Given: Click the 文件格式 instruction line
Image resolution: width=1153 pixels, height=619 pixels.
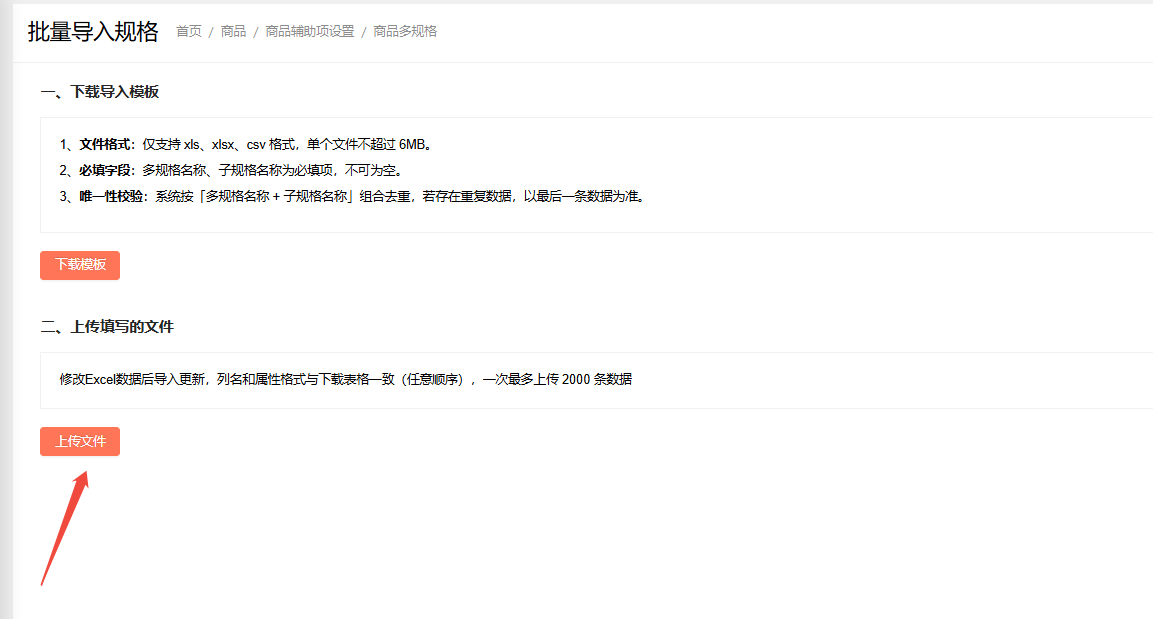Looking at the screenshot, I should (x=248, y=144).
